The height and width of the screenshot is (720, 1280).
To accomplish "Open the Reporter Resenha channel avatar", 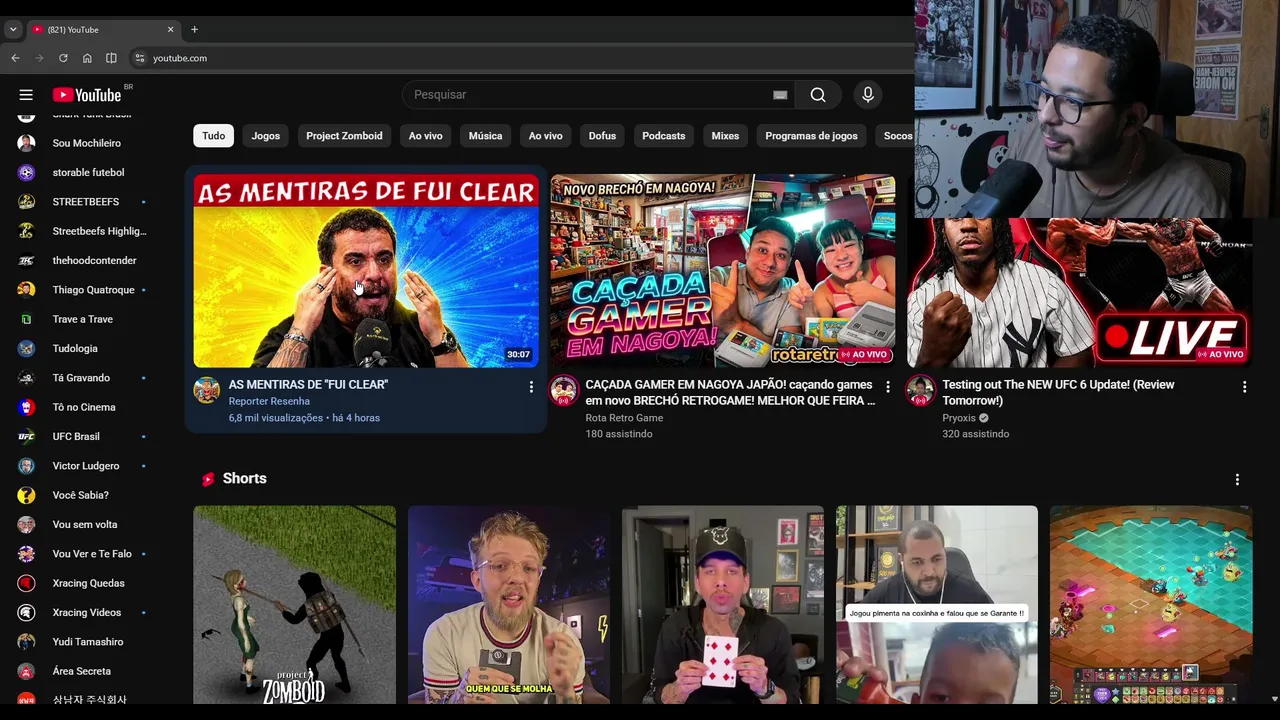I will tap(207, 391).
